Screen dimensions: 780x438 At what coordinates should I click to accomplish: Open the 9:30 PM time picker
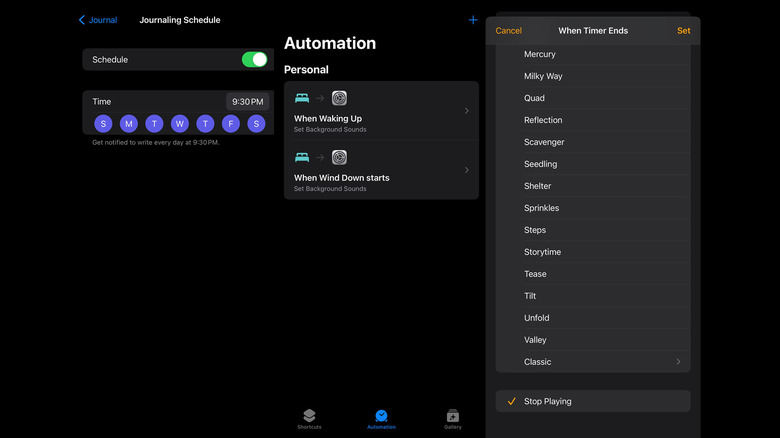pyautogui.click(x=247, y=102)
